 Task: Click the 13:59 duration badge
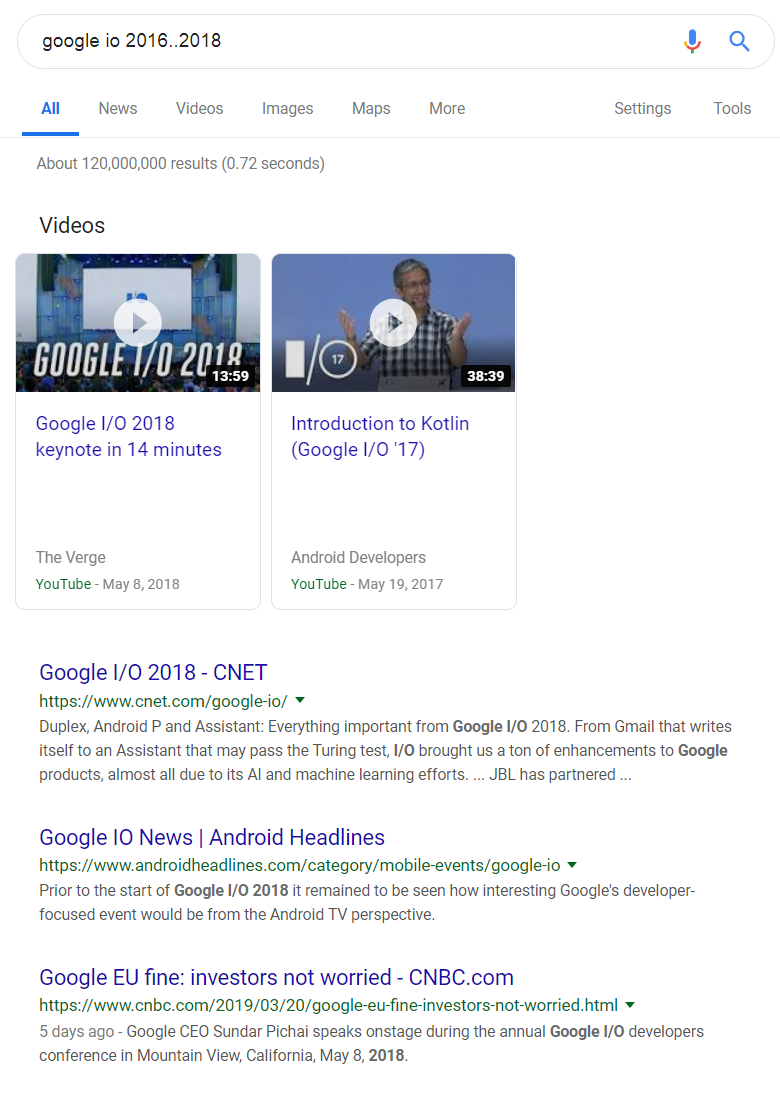click(231, 376)
